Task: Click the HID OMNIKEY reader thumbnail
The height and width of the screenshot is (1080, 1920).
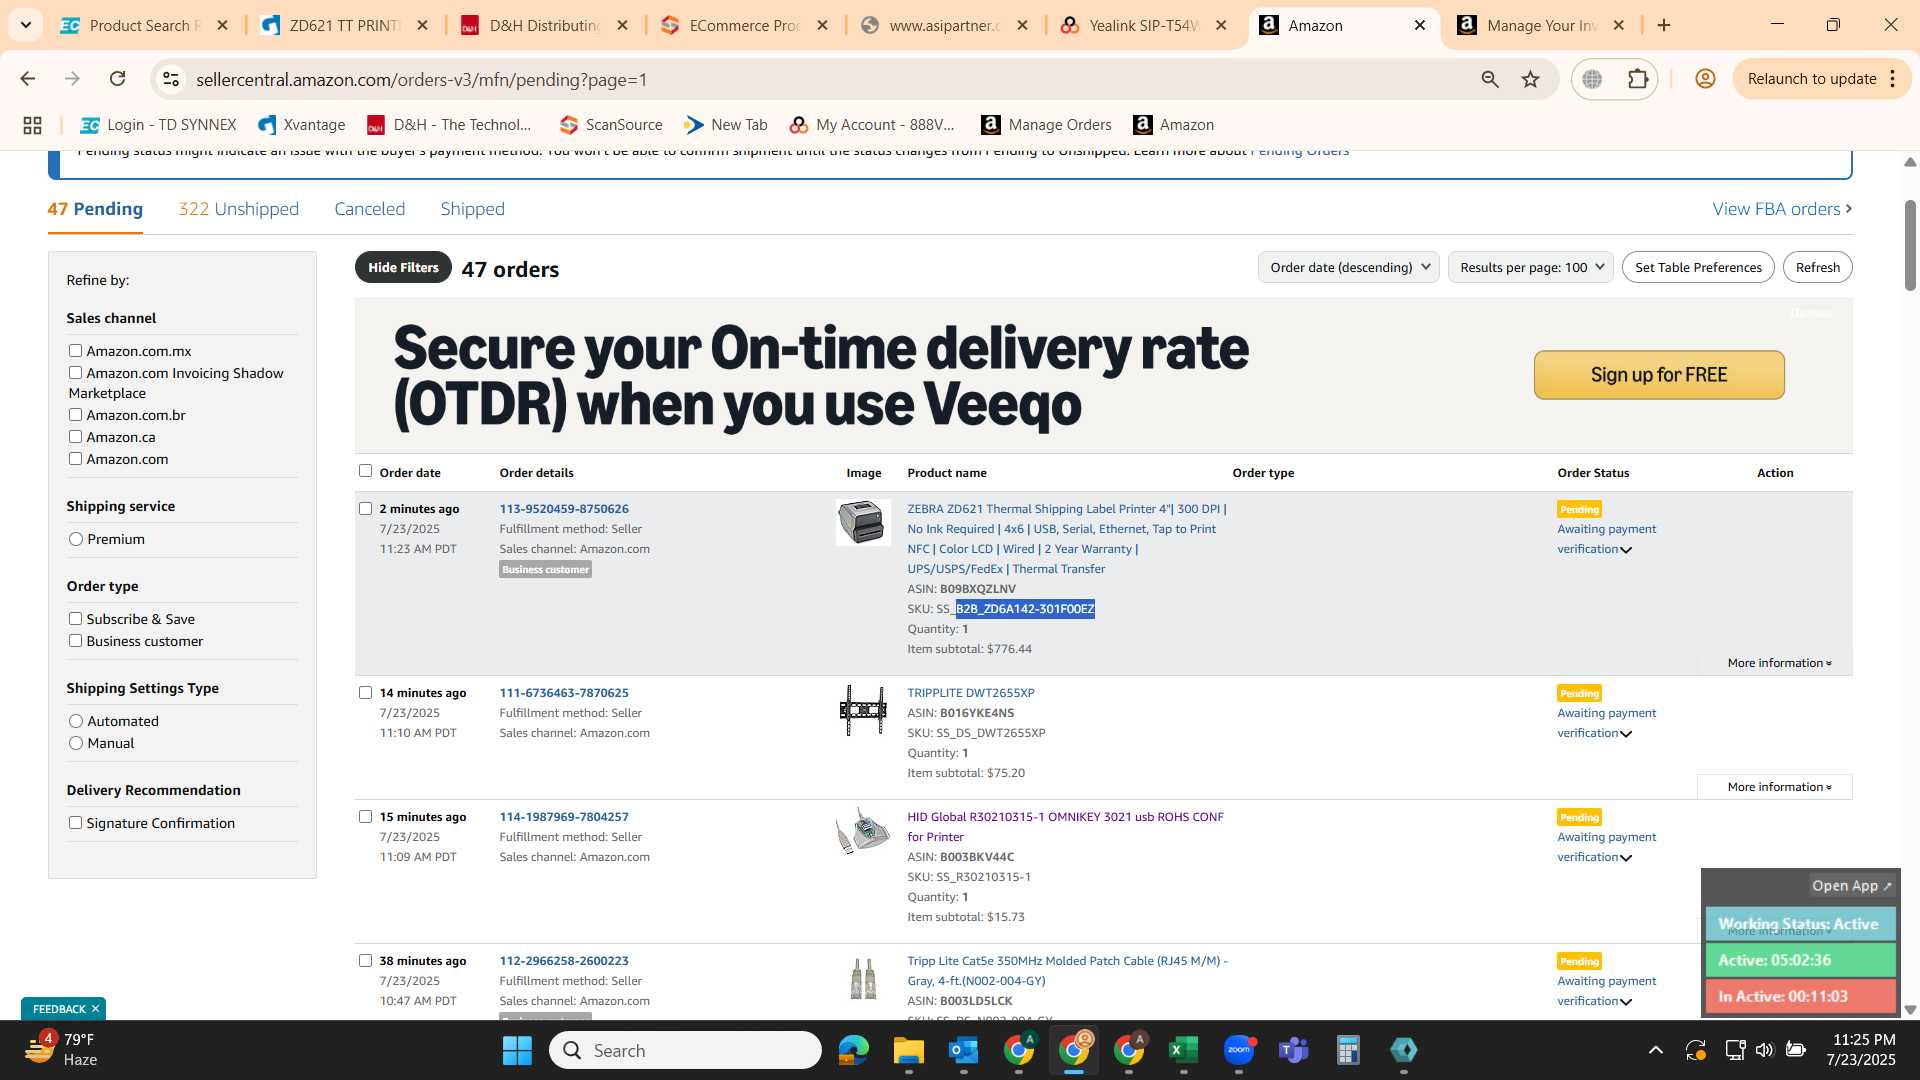Action: point(863,832)
